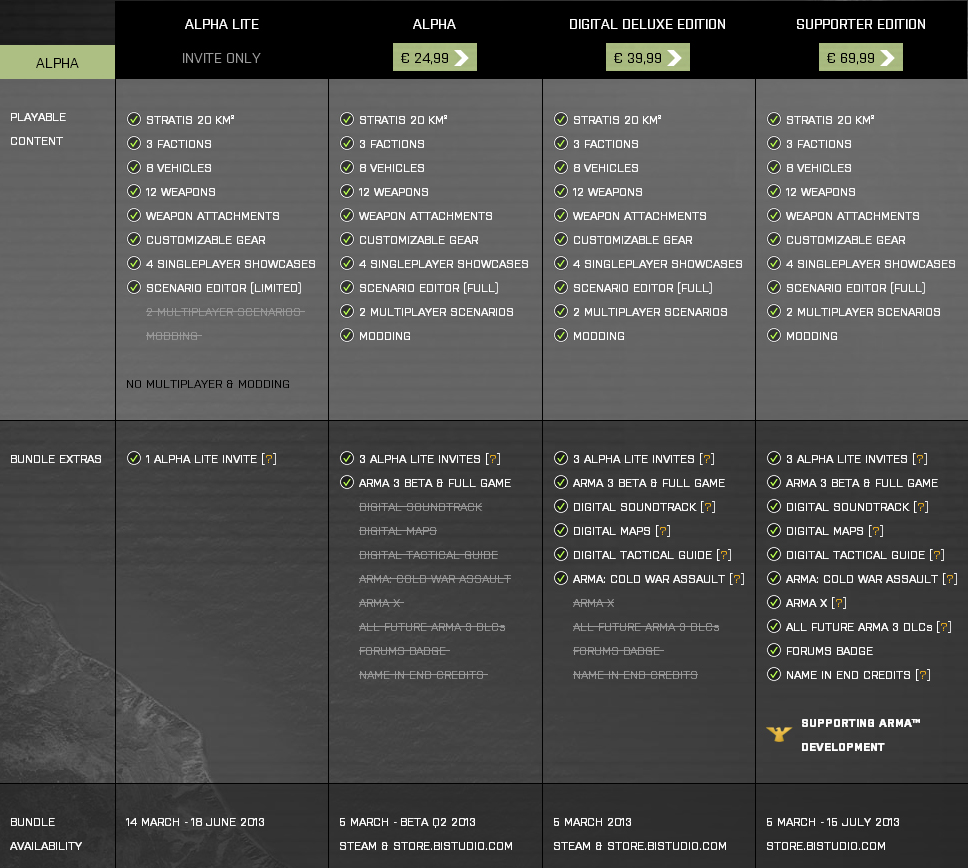
Task: Click the 5 MARCH - BETA Q2 2013 text
Action: pos(407,822)
